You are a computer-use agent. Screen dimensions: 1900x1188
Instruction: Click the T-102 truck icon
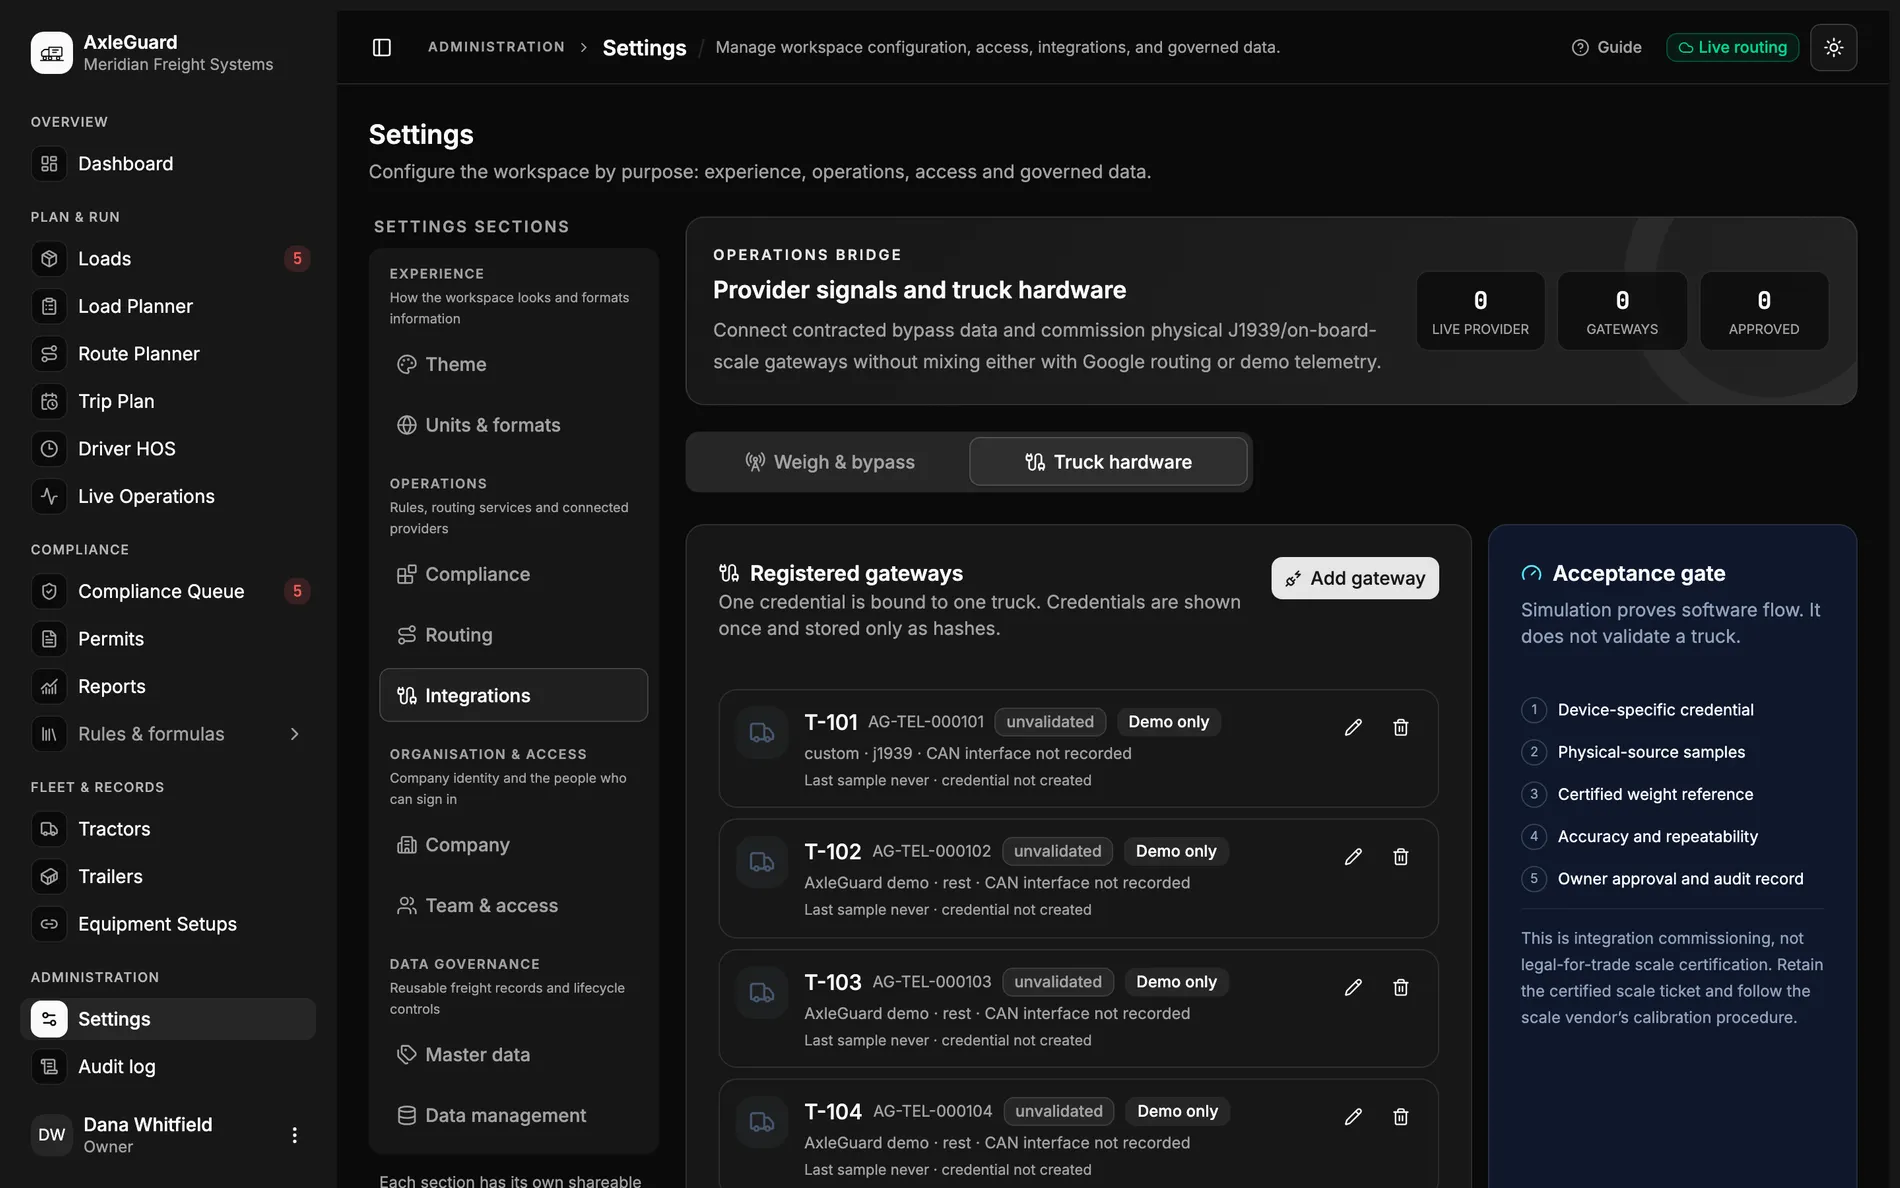point(762,862)
